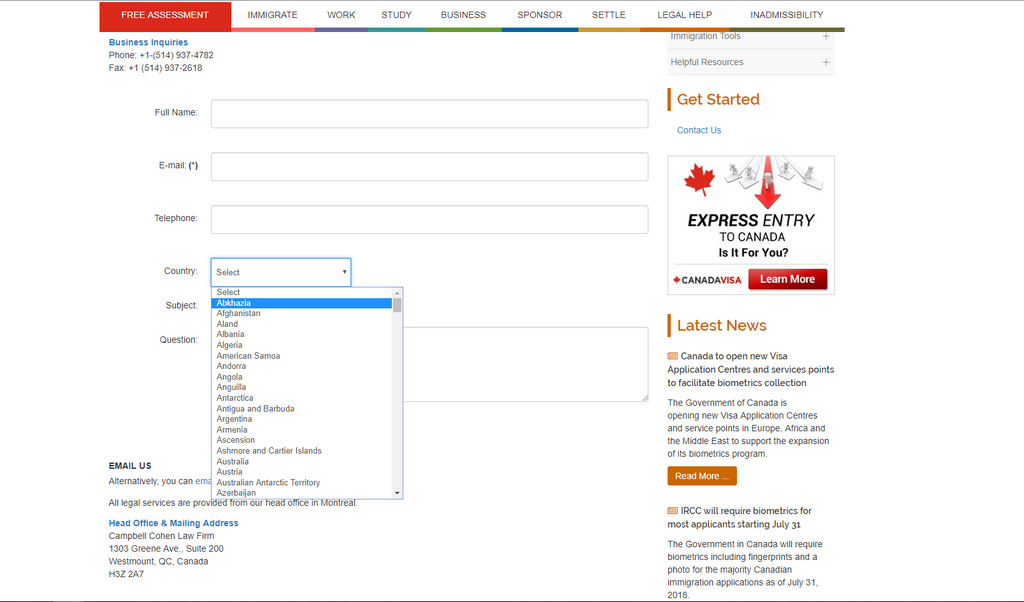Image resolution: width=1024 pixels, height=602 pixels.
Task: Open the Contact Us link
Action: tap(699, 130)
